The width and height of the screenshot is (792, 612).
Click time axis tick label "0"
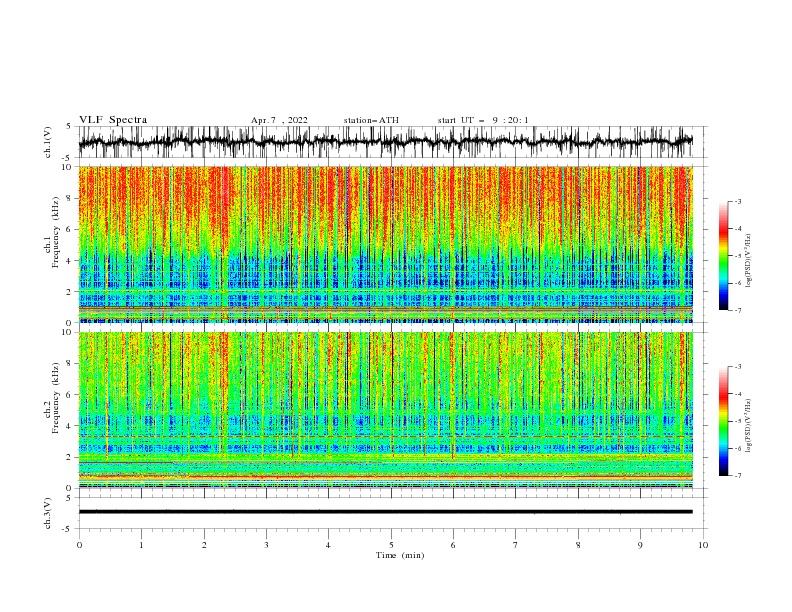point(79,545)
